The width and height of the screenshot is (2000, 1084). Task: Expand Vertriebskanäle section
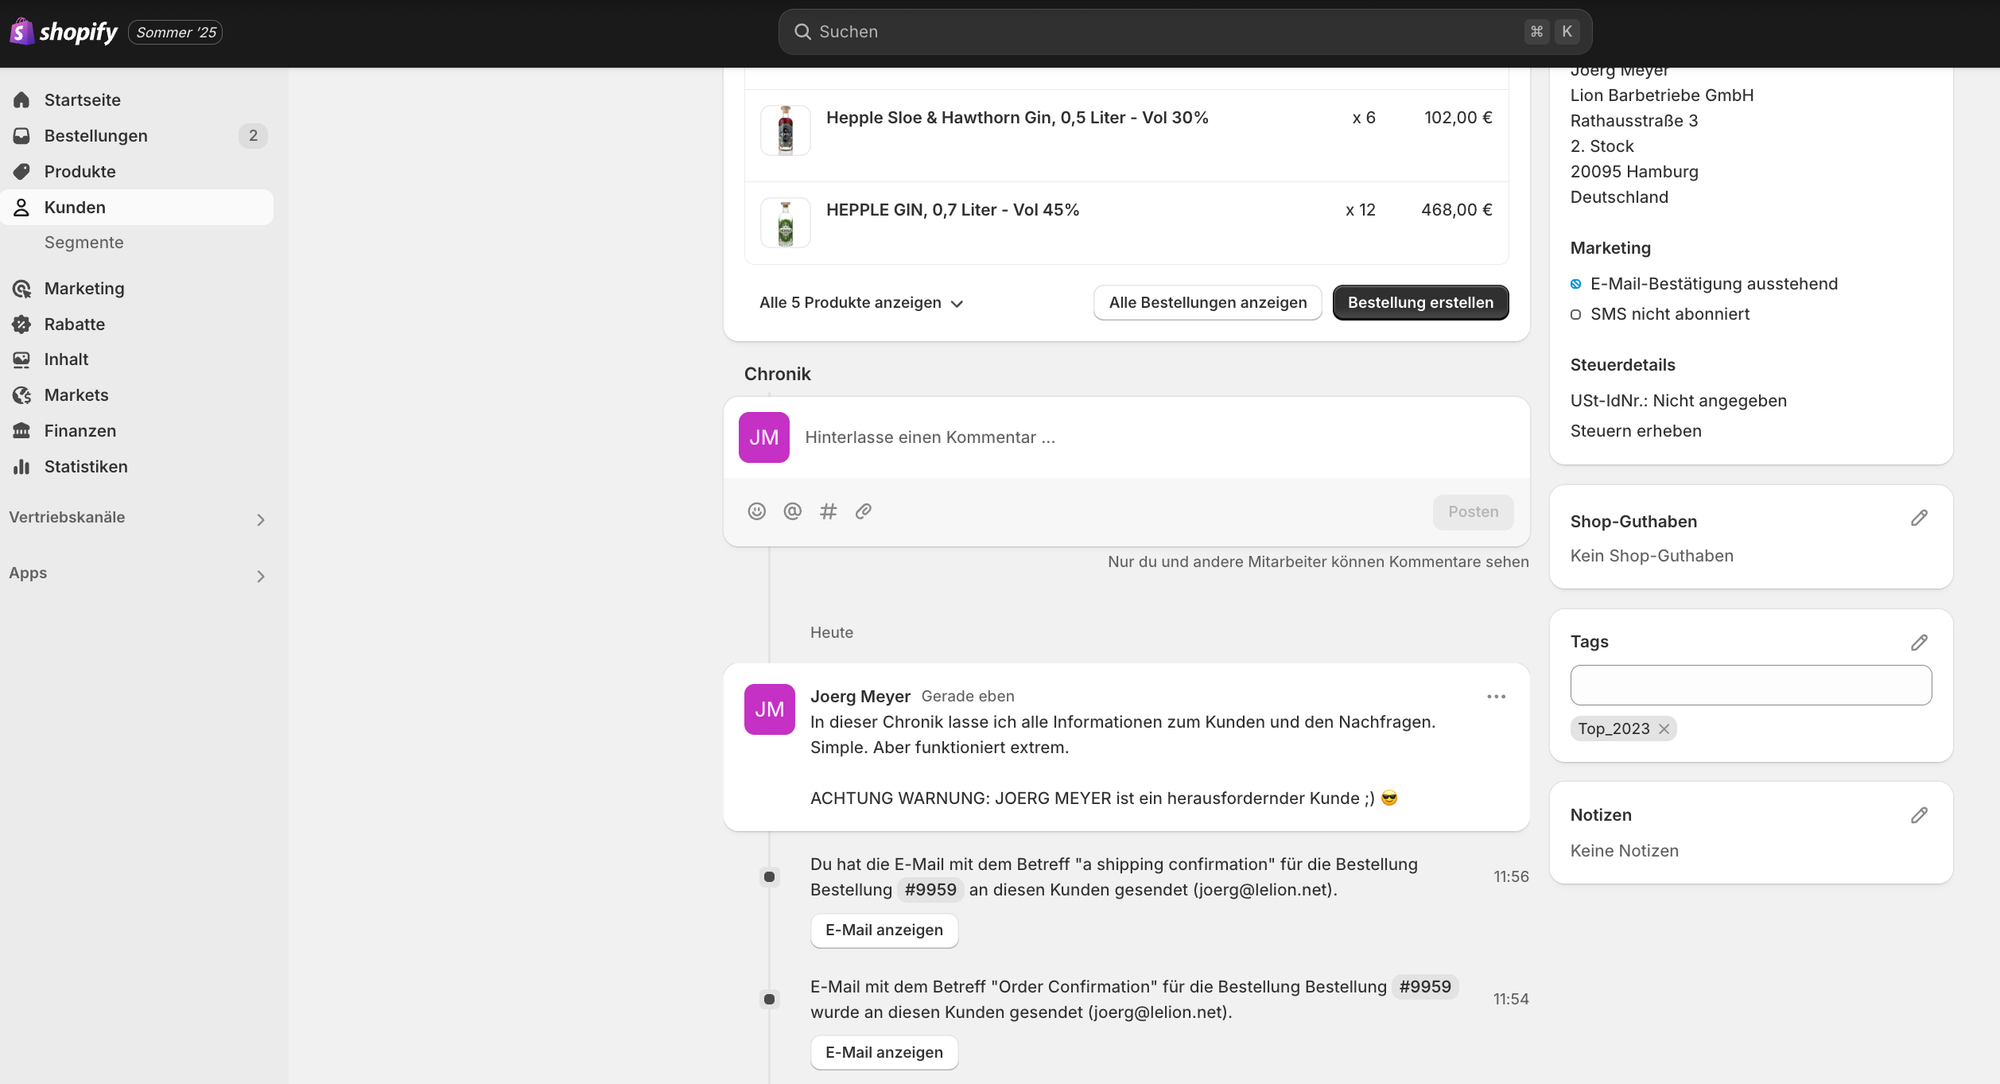pyautogui.click(x=260, y=519)
